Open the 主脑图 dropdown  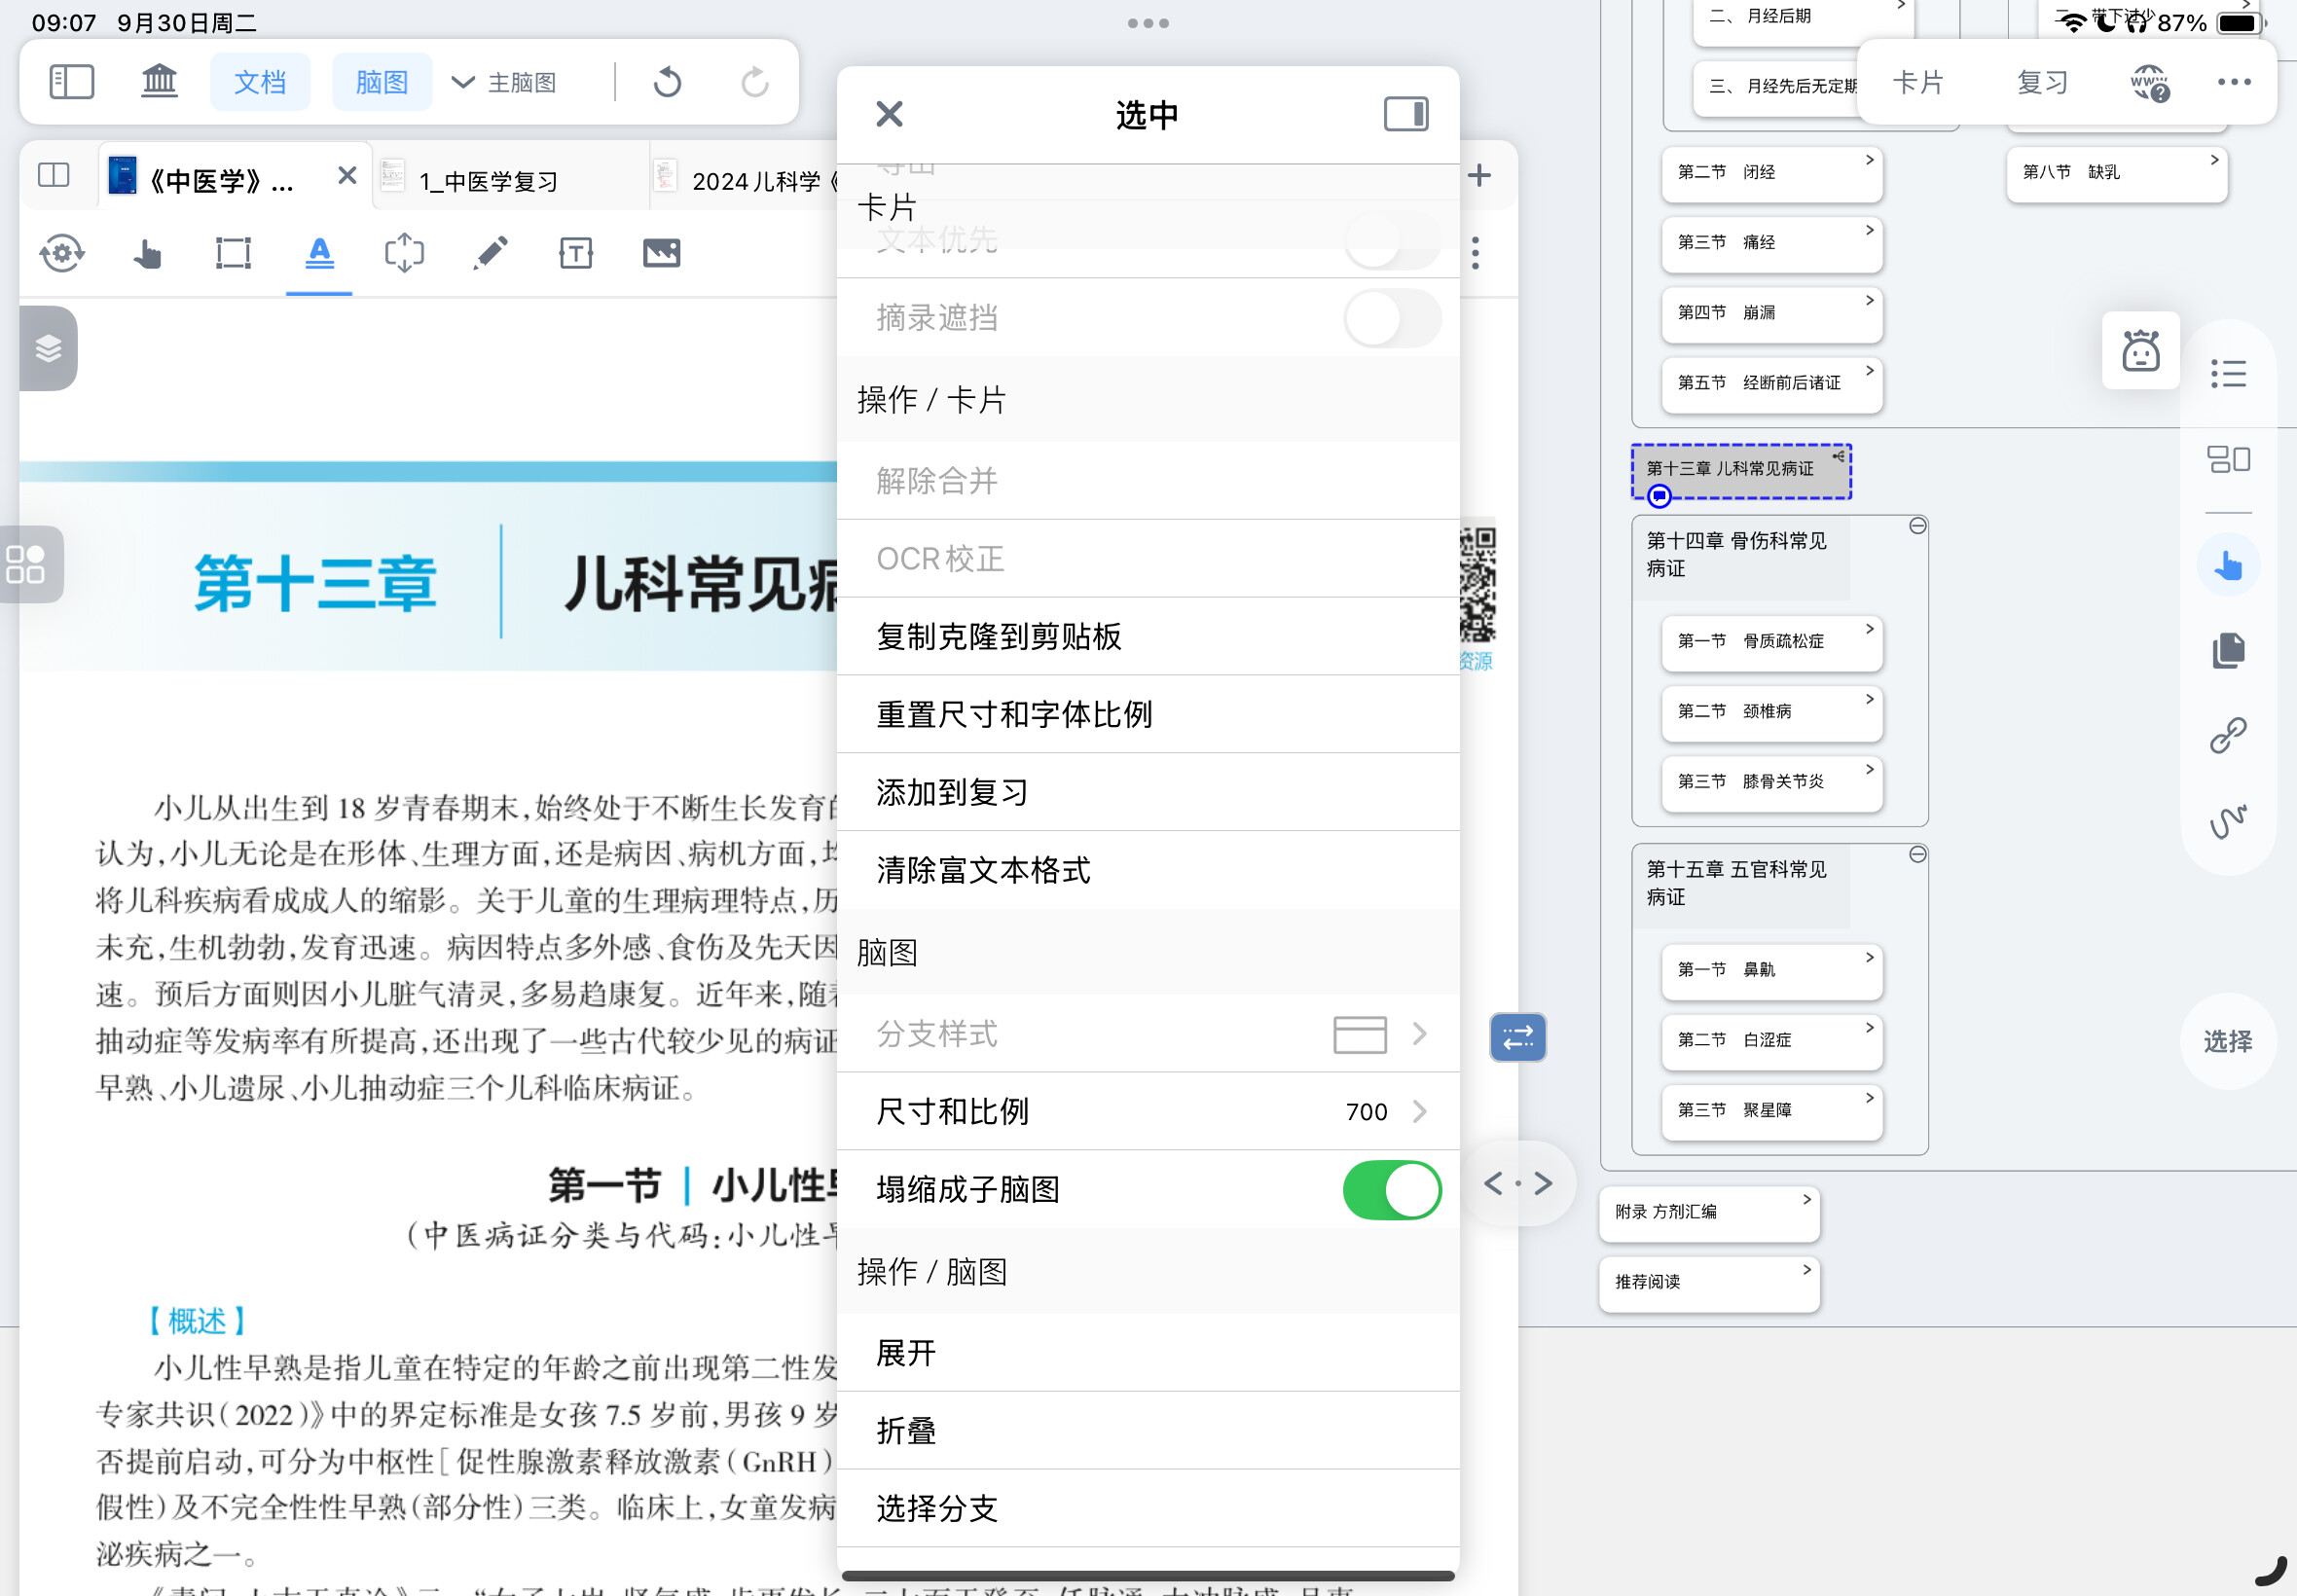[x=505, y=82]
